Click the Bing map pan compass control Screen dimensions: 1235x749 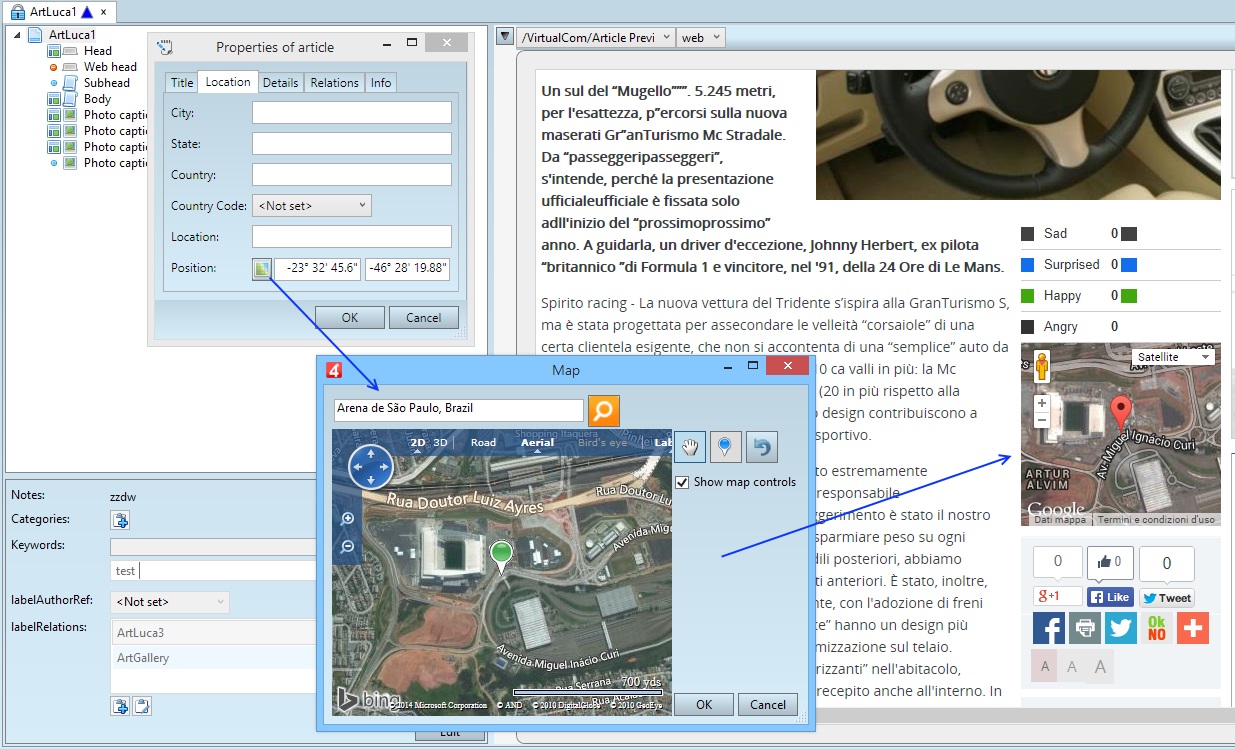(371, 467)
